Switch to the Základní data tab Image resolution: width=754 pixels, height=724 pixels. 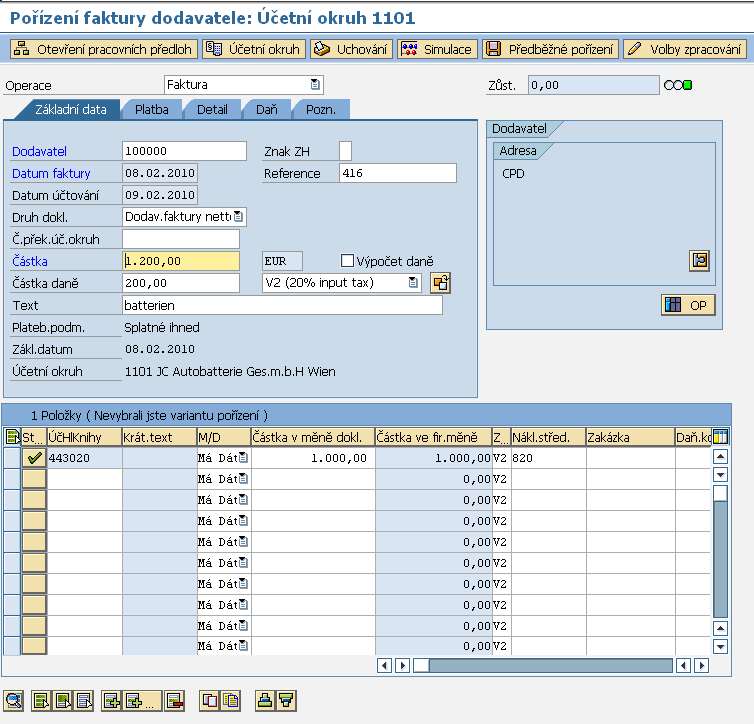[x=71, y=110]
